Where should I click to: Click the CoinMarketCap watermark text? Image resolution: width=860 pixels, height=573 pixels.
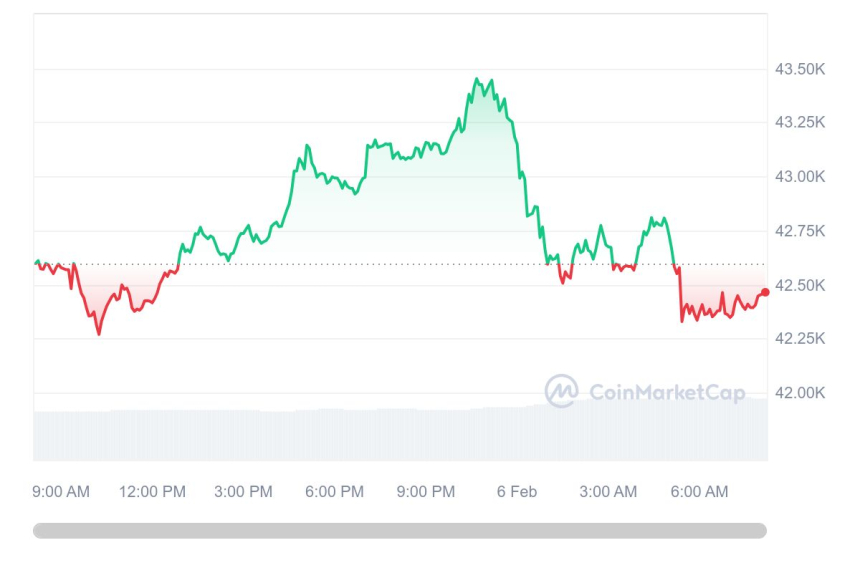667,393
